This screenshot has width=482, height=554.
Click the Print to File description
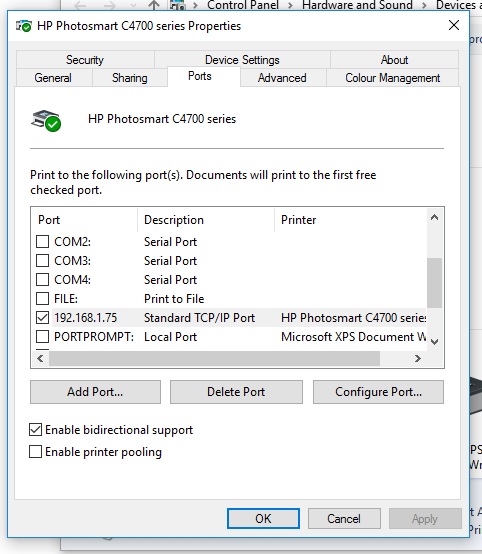[x=174, y=299]
